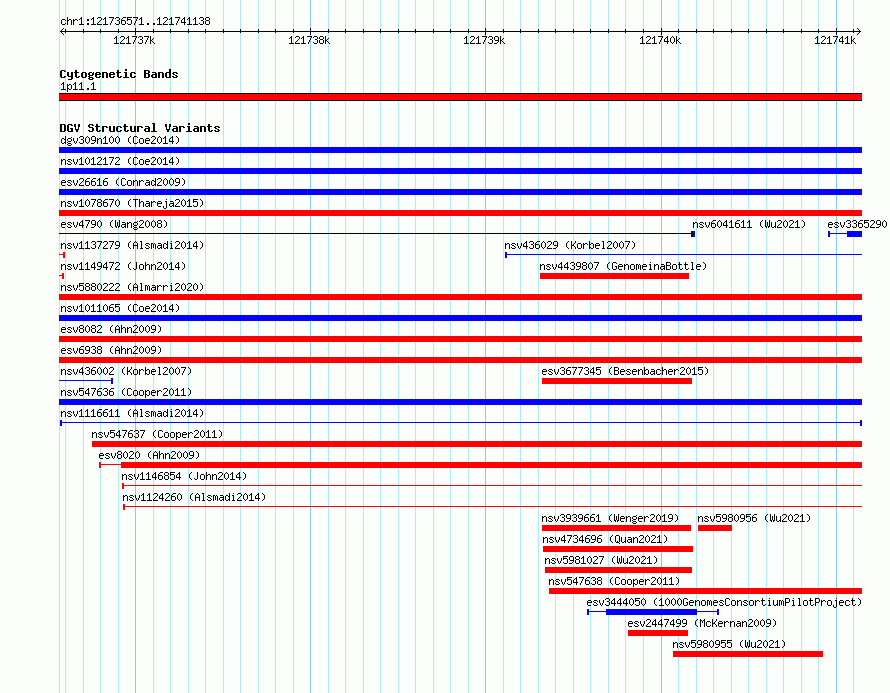The width and height of the screenshot is (890, 693).
Task: Click the nsv4734696 (Quan2021) label
Action: [605, 539]
